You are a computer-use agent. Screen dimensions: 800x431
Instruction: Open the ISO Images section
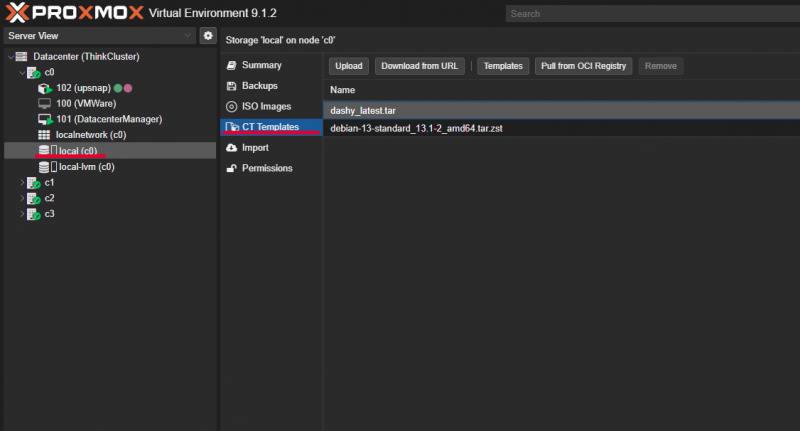click(266, 107)
